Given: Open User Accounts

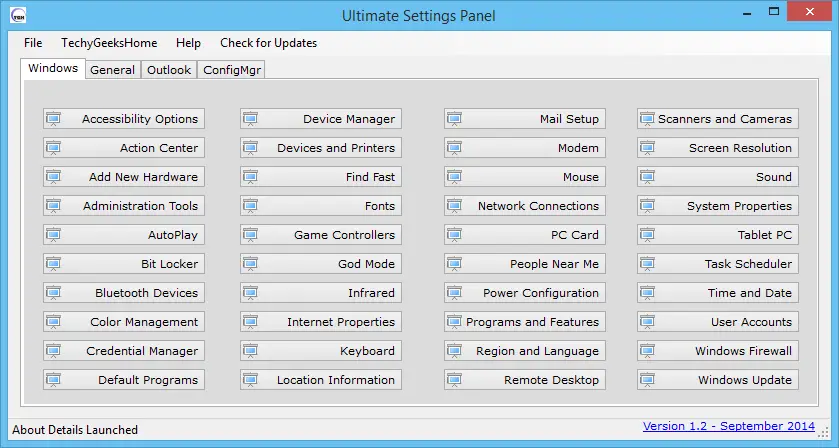Looking at the screenshot, I should [x=718, y=322].
